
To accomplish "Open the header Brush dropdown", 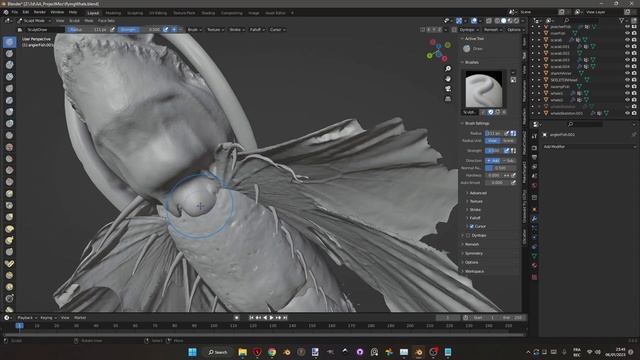I will click(x=194, y=30).
